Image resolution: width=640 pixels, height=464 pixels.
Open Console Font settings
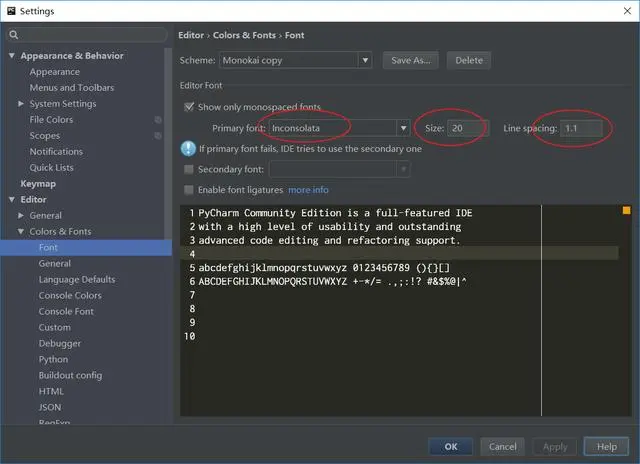pyautogui.click(x=66, y=311)
